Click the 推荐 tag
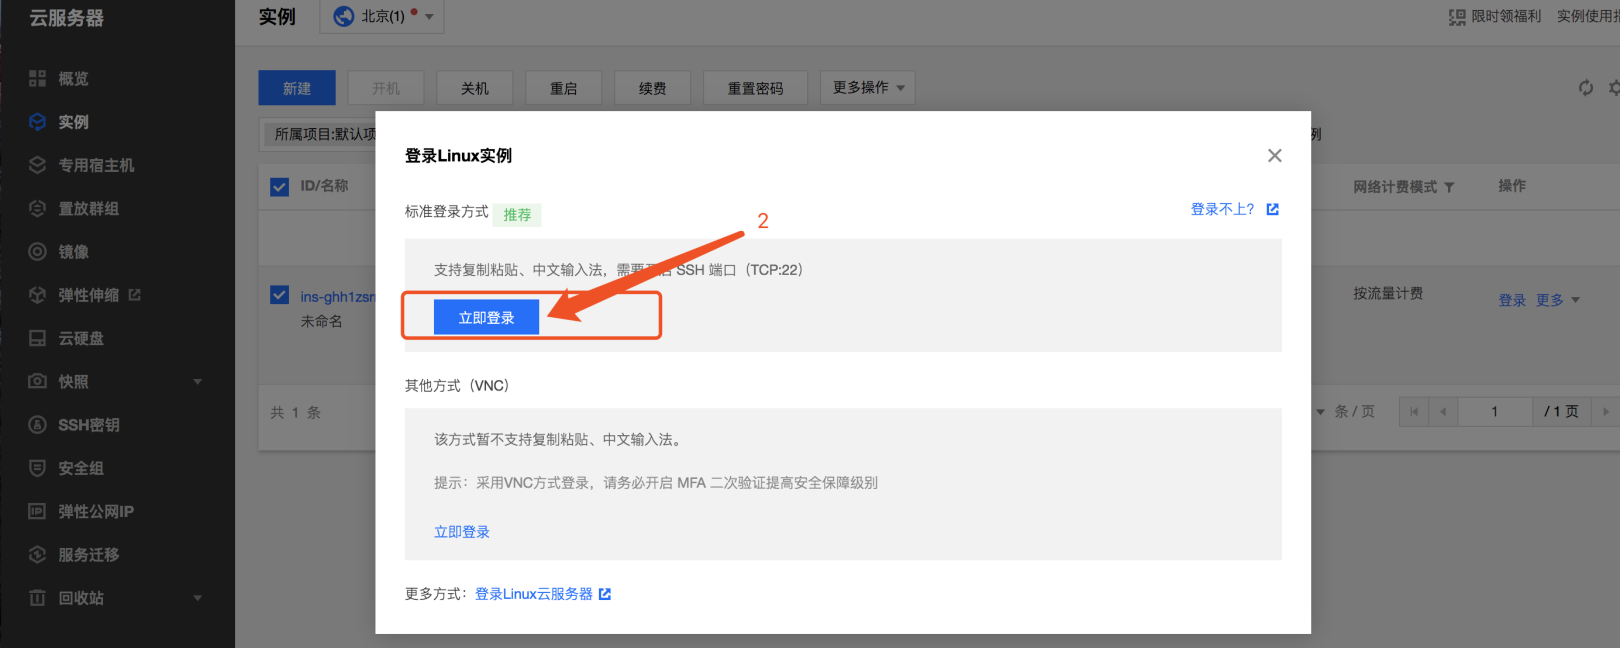Viewport: 1620px width, 648px height. (x=517, y=214)
